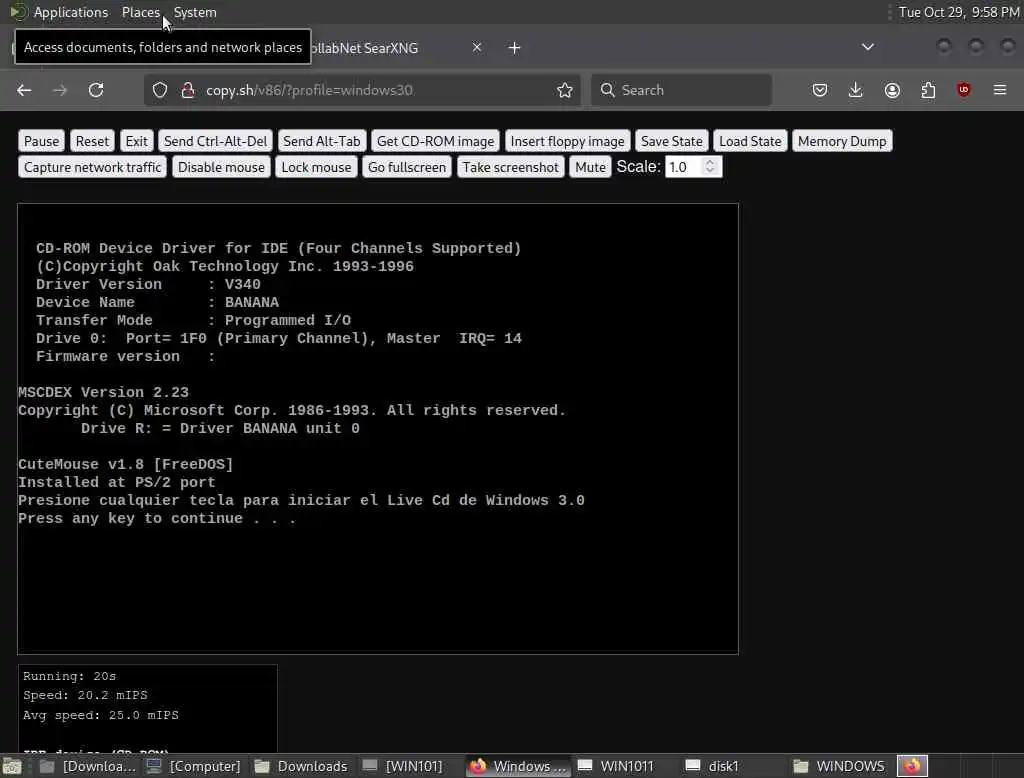Image resolution: width=1024 pixels, height=778 pixels.
Task: Click Save State button
Action: [671, 141]
